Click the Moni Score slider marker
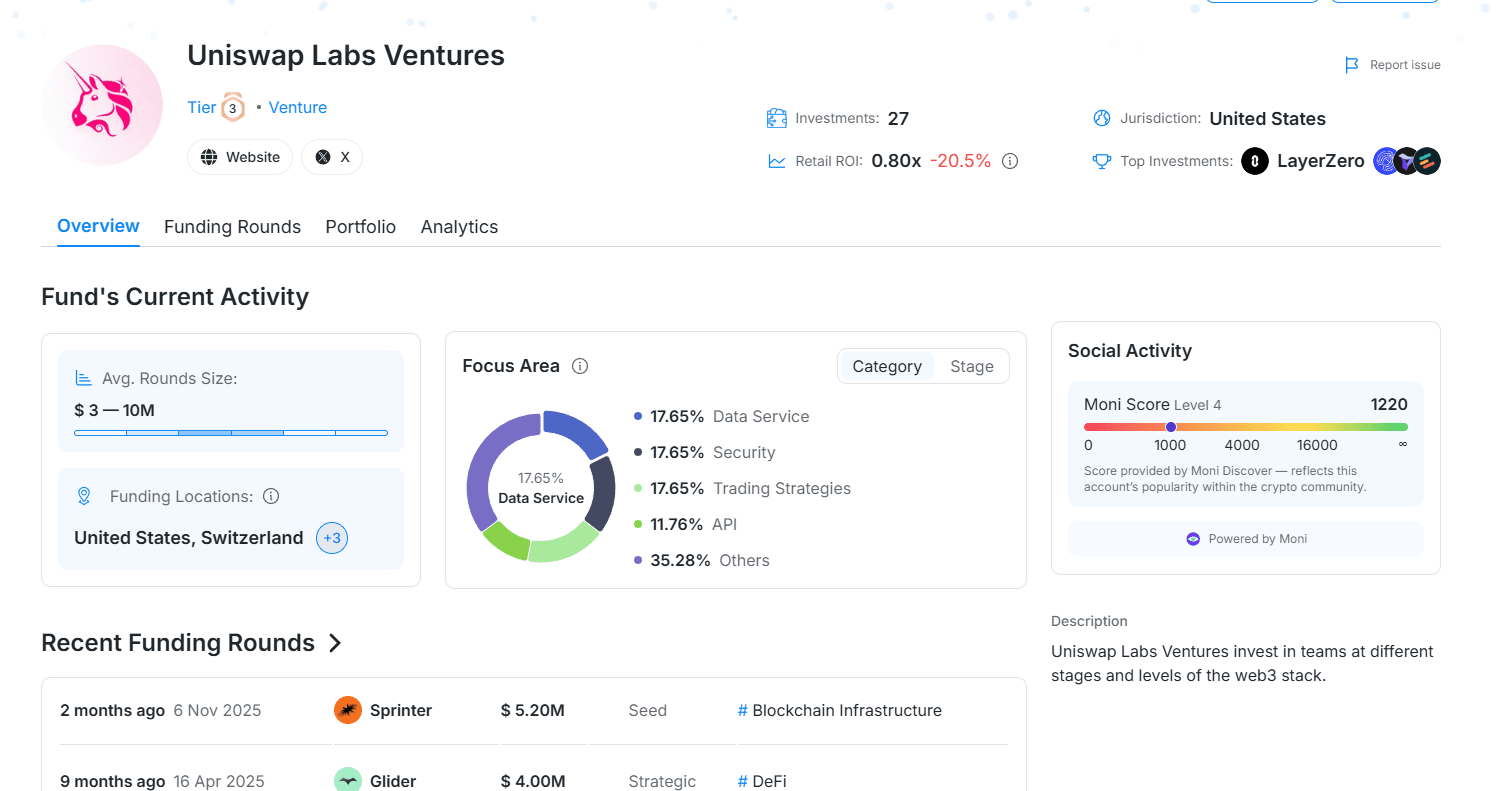This screenshot has width=1502, height=791. (1171, 427)
